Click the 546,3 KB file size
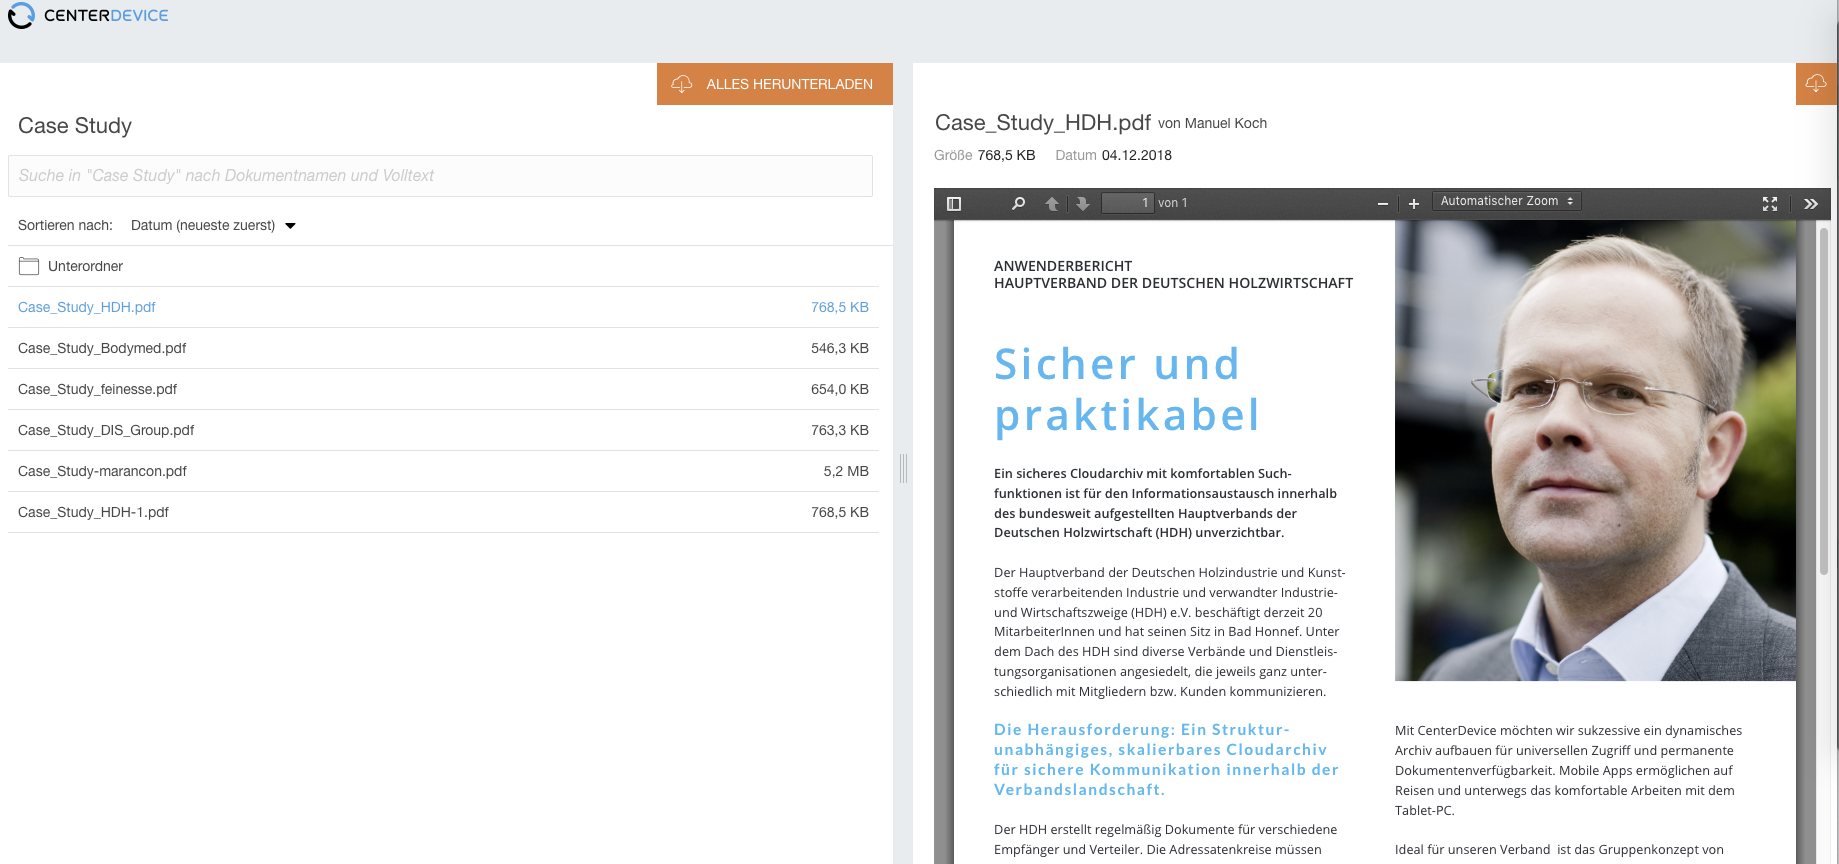 coord(840,348)
